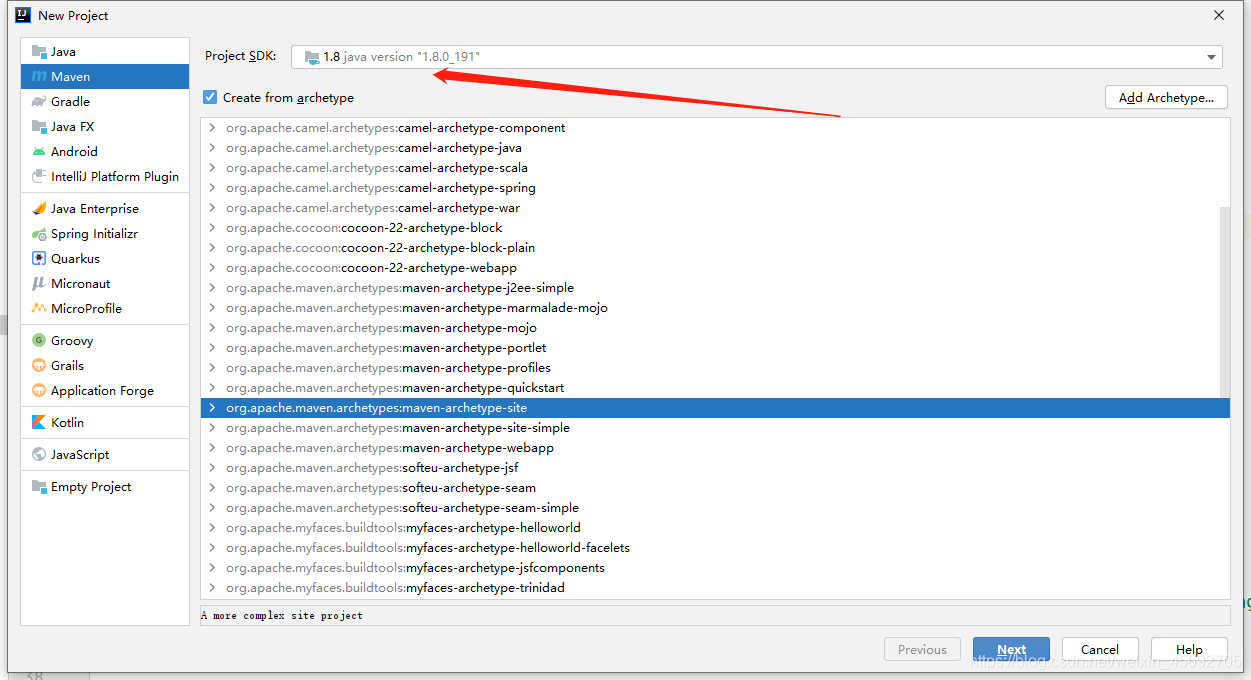Expand myfaces-archetype-helloworld node
The height and width of the screenshot is (680, 1251).
[x=212, y=528]
